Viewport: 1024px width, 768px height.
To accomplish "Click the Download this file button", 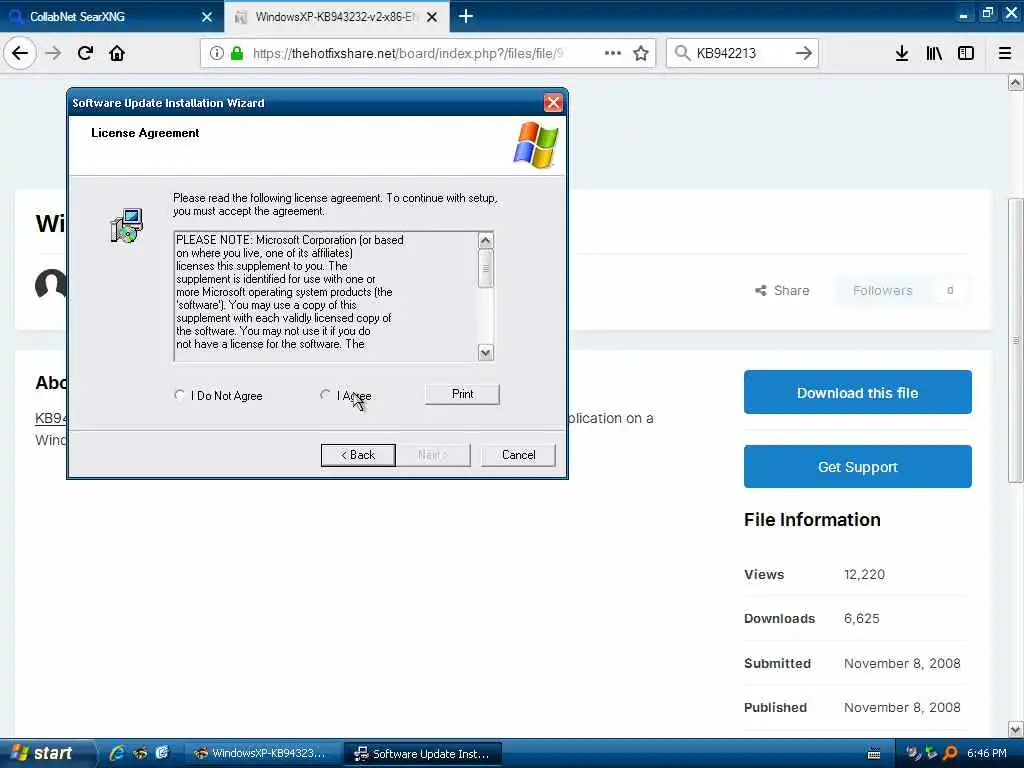I will (x=857, y=392).
